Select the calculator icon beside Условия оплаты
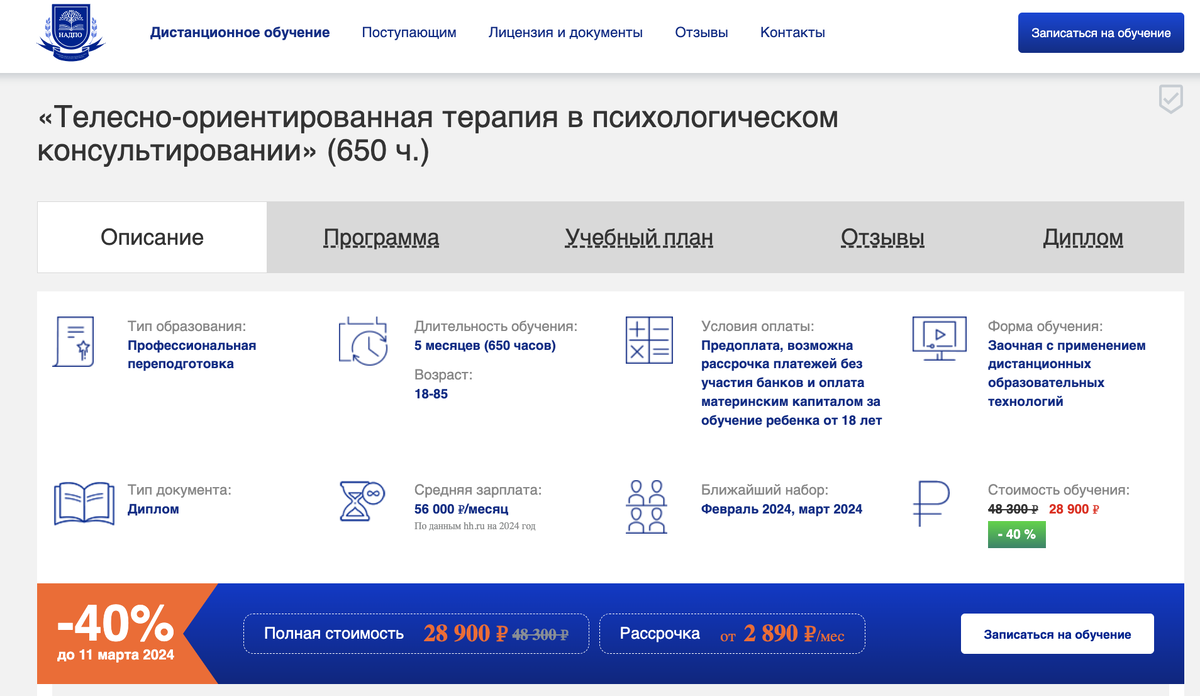1200x696 pixels. coord(648,340)
